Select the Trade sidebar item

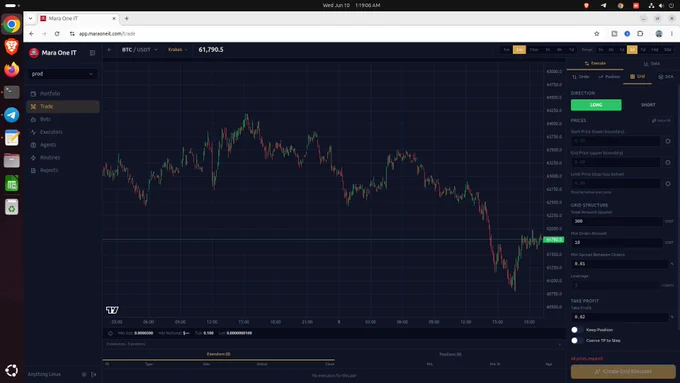pos(62,106)
